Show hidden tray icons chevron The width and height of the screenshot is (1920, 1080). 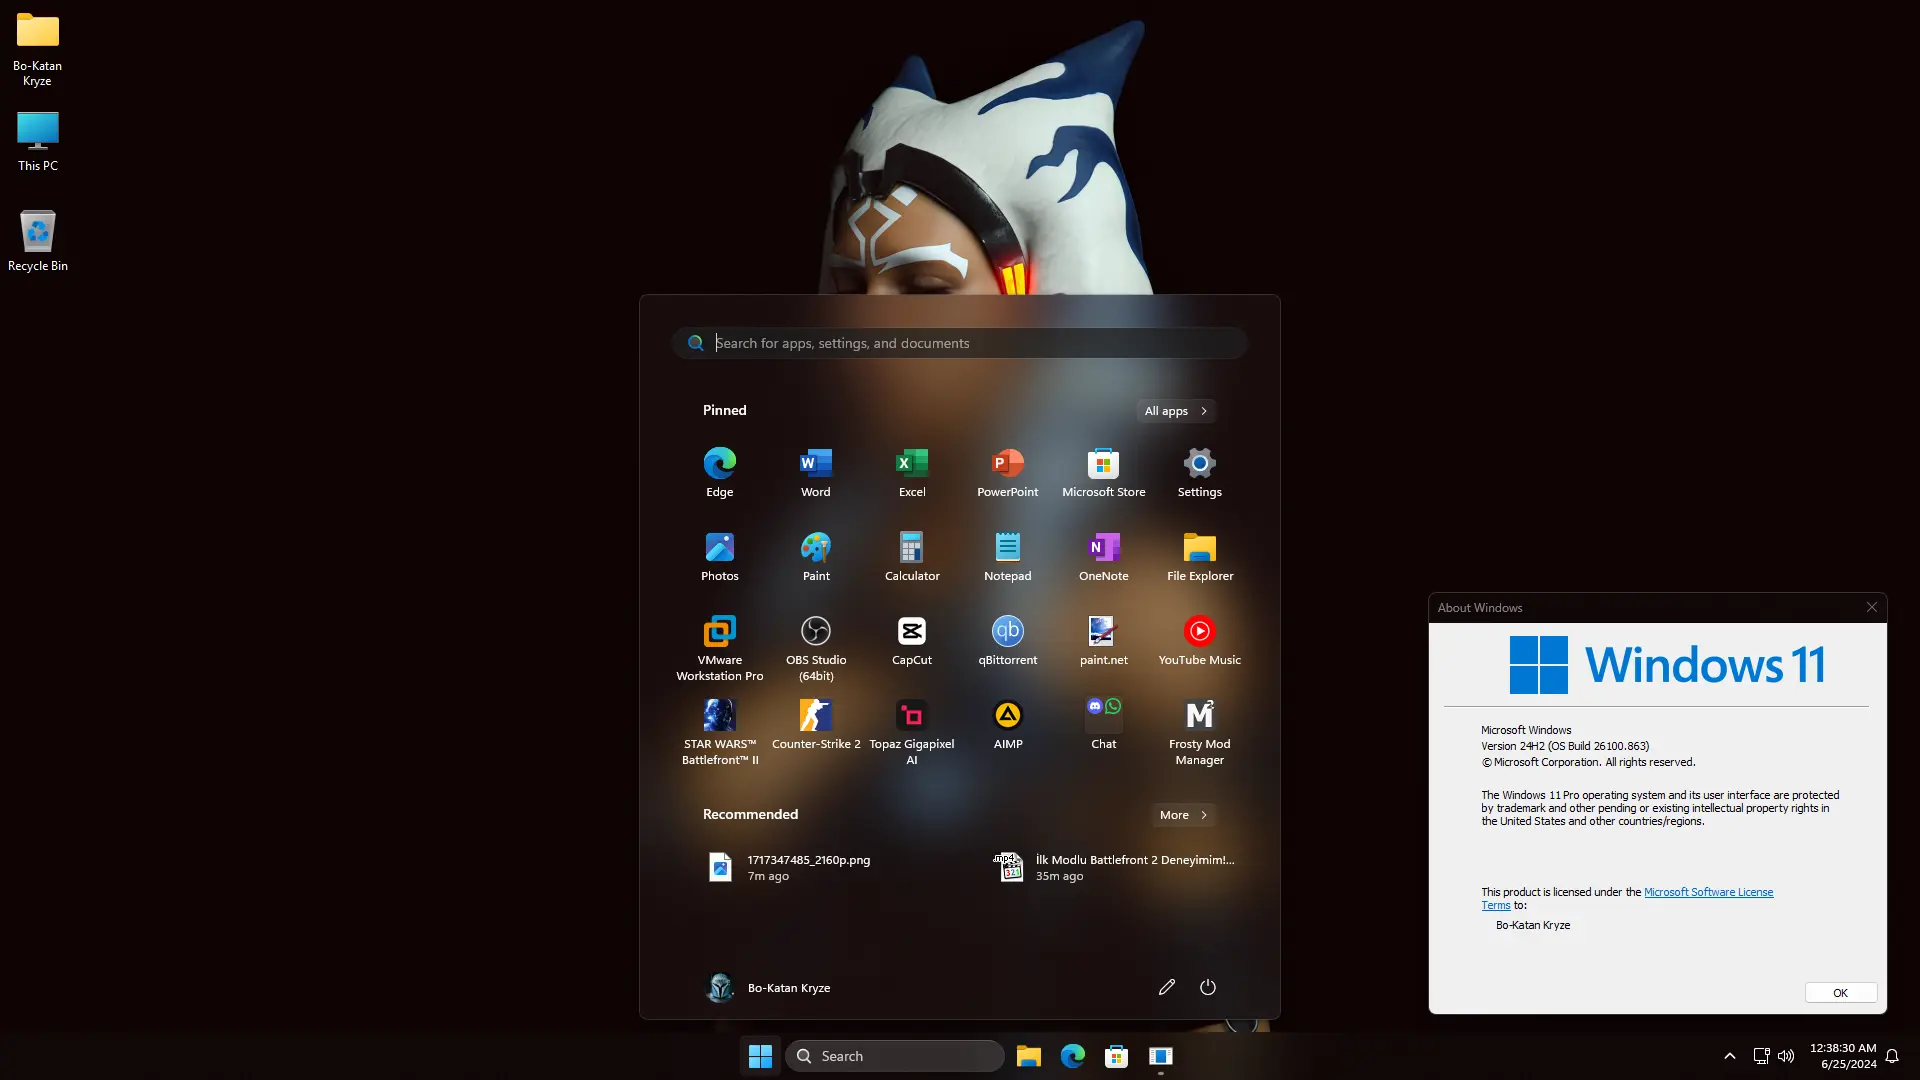point(1729,1056)
